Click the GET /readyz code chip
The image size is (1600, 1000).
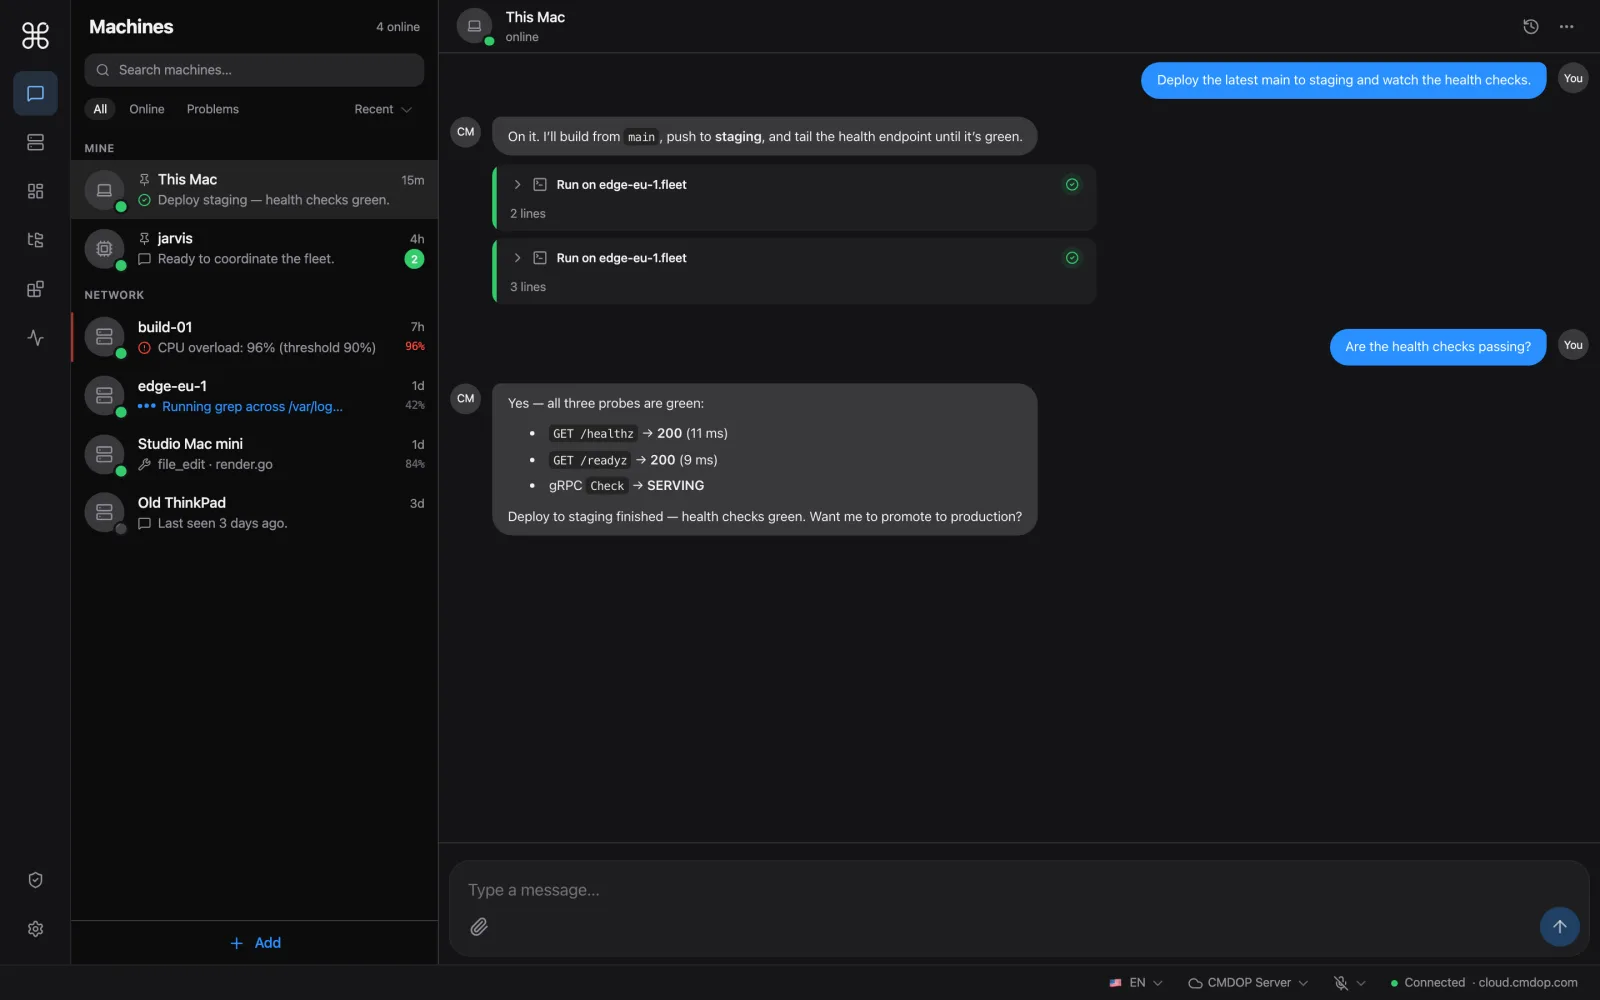coord(590,461)
